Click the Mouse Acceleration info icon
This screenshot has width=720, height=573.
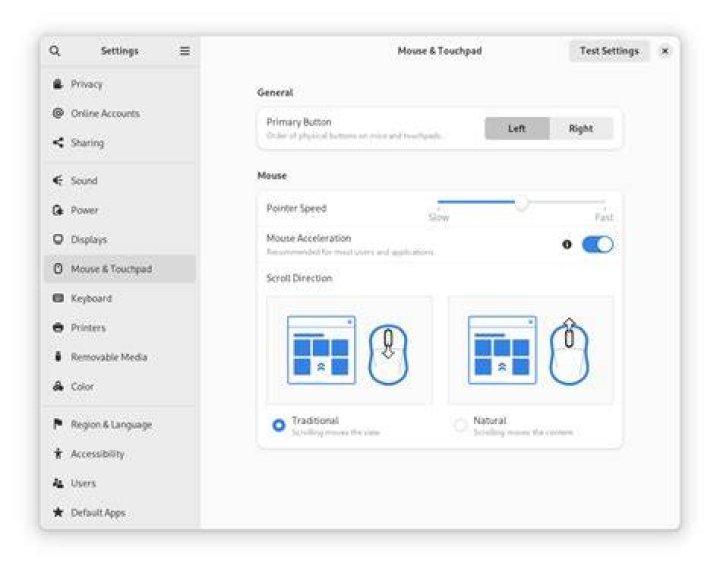(x=567, y=244)
